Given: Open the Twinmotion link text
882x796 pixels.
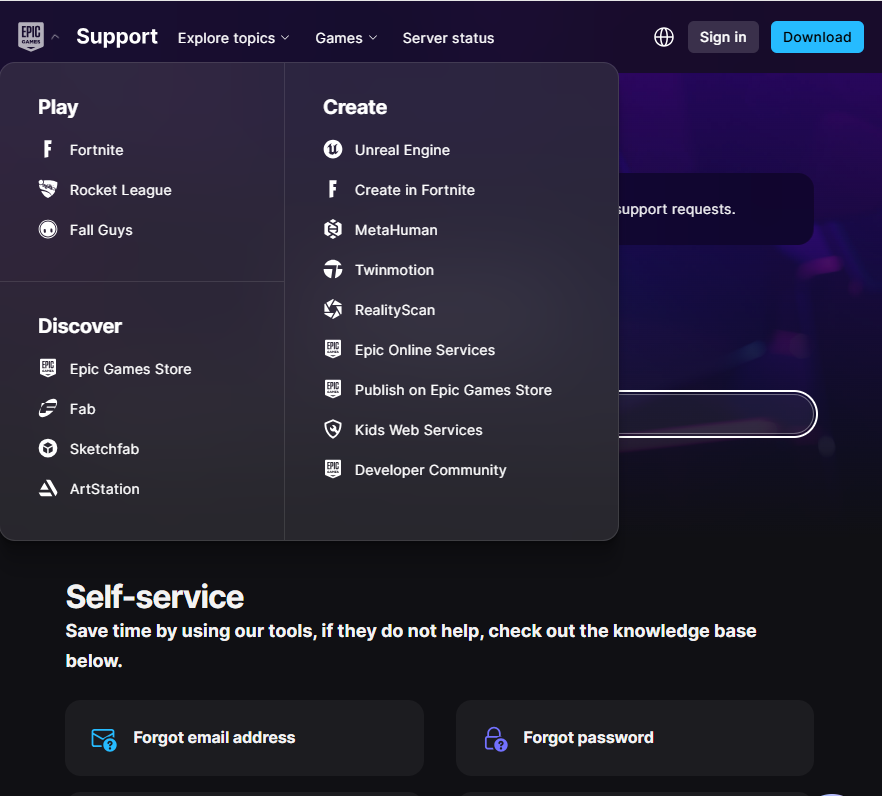Looking at the screenshot, I should point(394,270).
